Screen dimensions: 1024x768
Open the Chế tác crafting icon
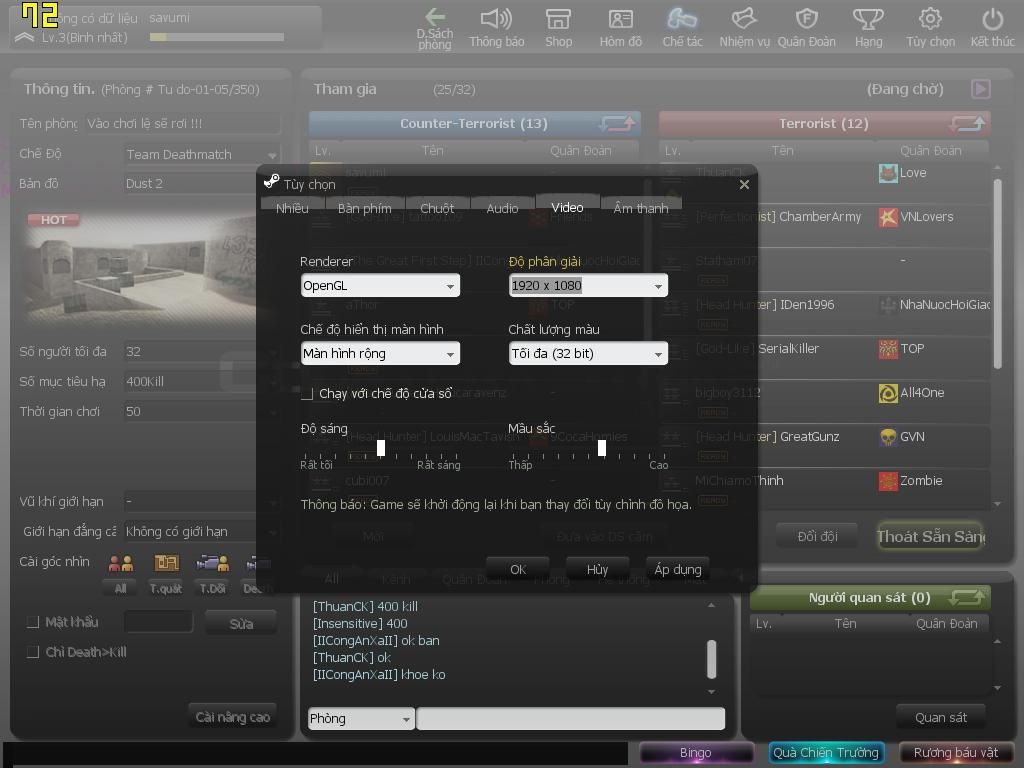[x=682, y=27]
